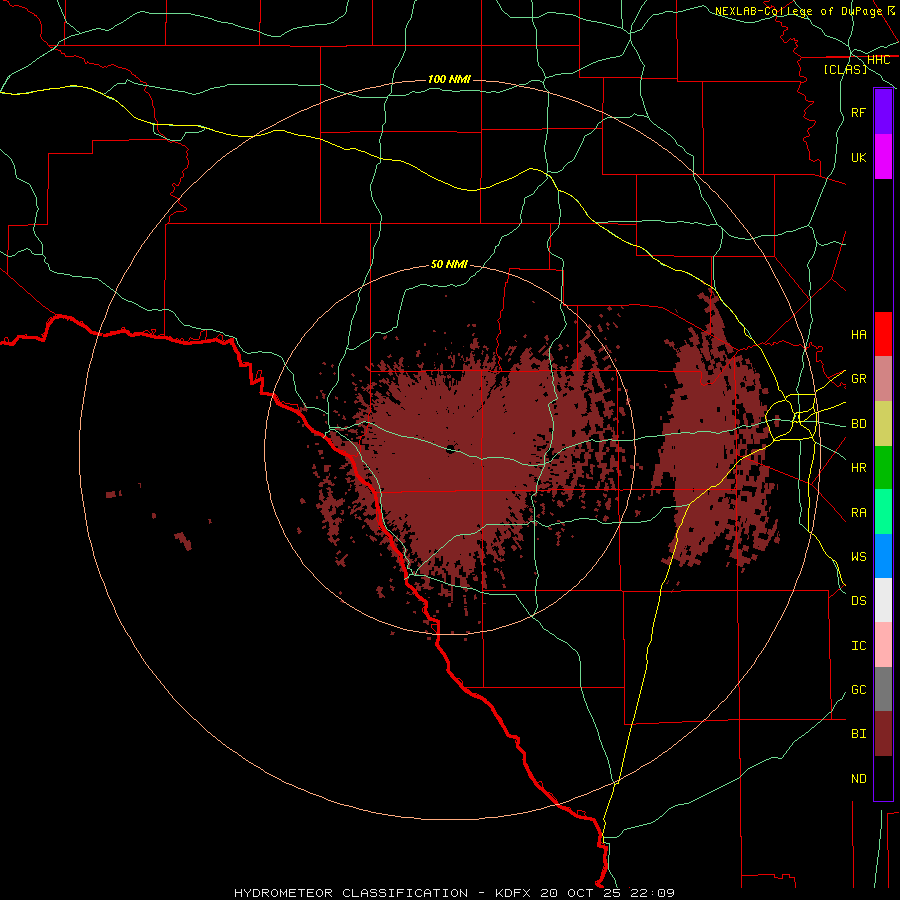Click the IC light pink legend swatch
Screen dimensions: 900x900
click(883, 645)
